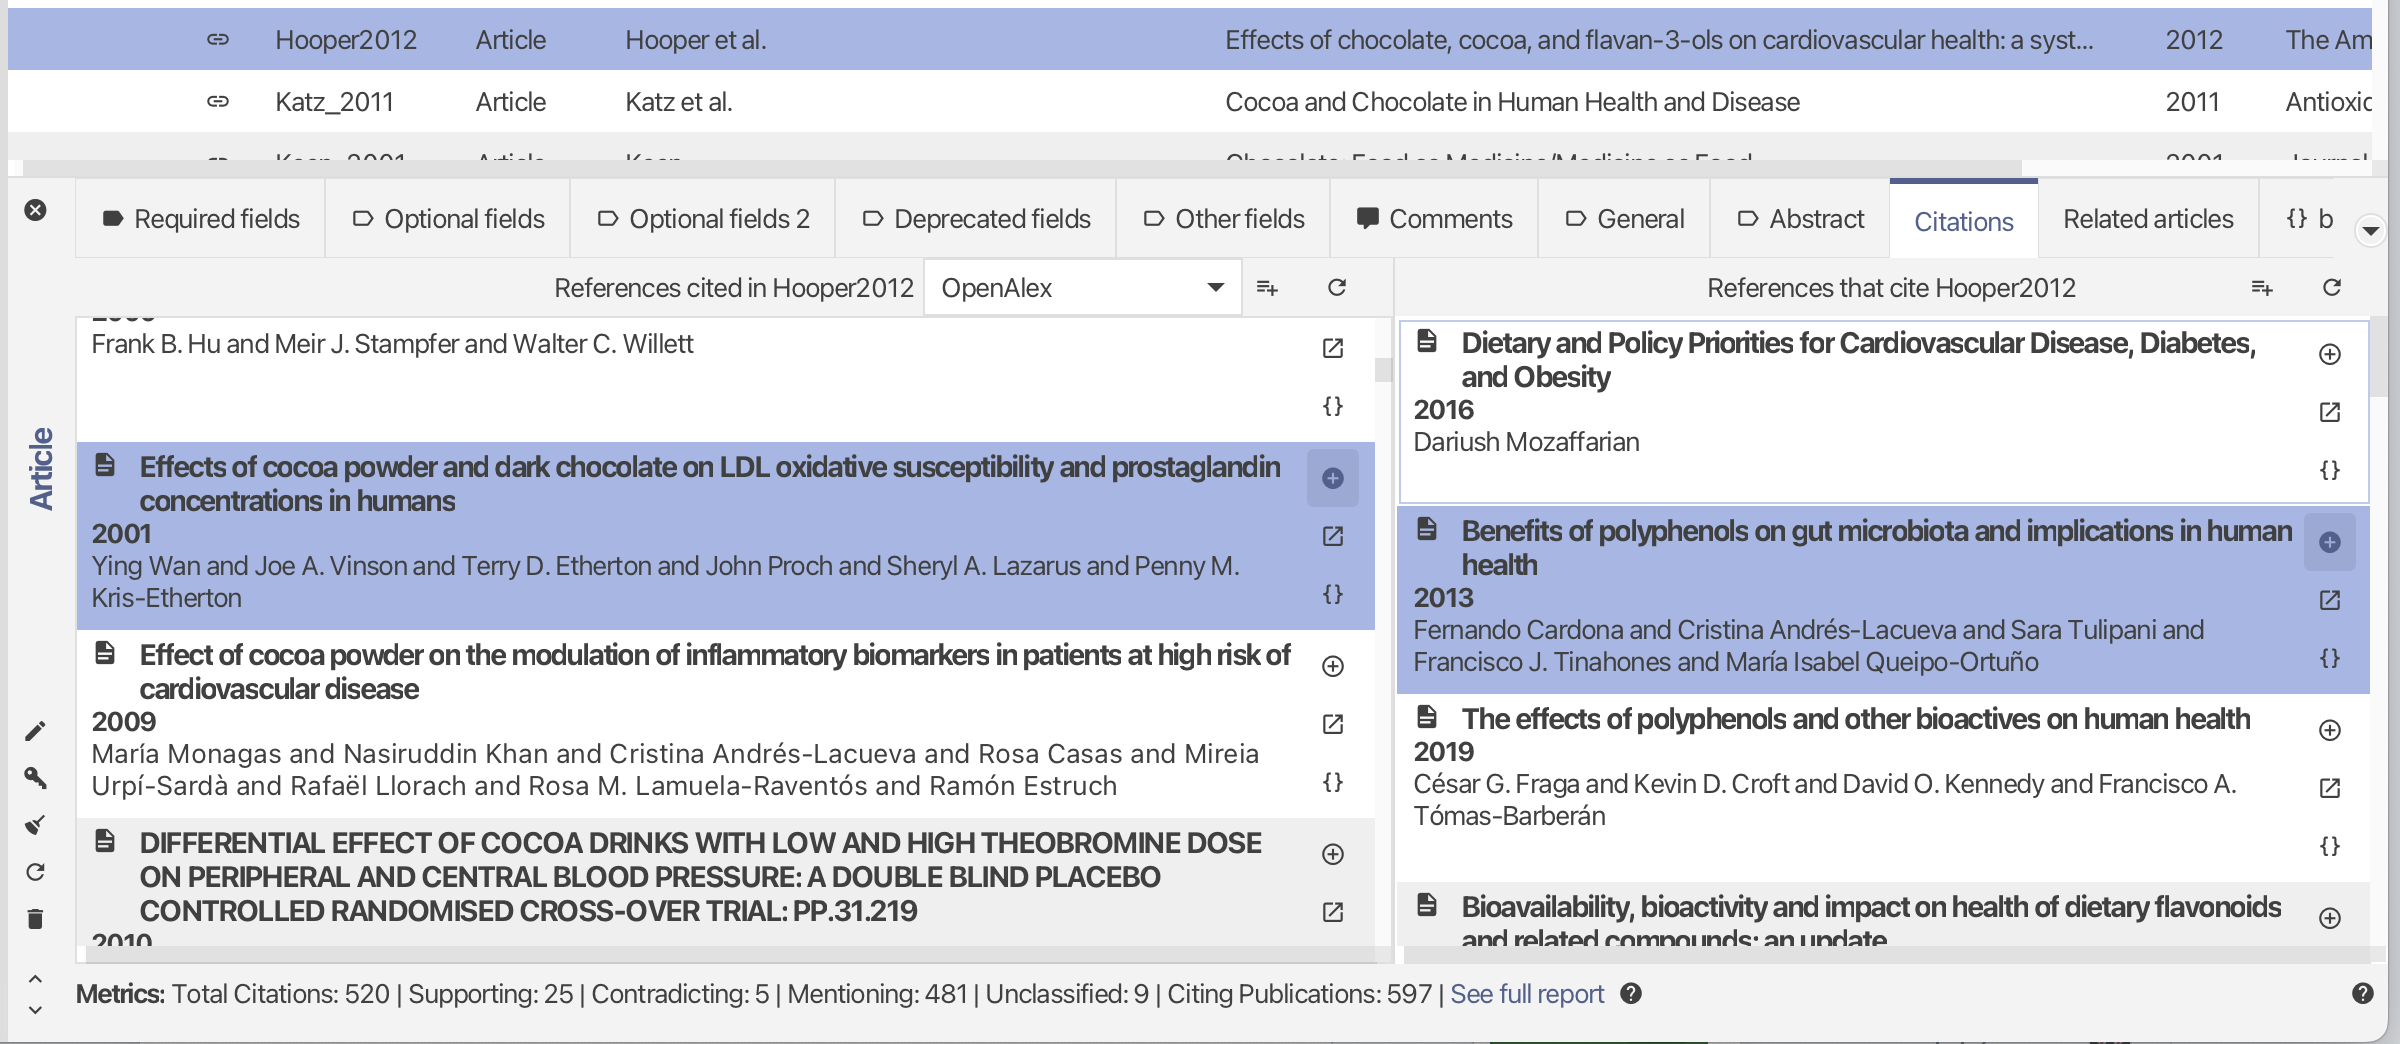Open 'Effect of cocoa powder' article in browser

[1332, 724]
